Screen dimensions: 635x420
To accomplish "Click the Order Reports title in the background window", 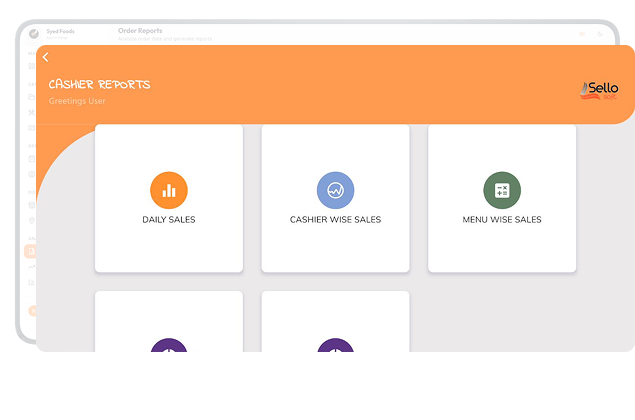I will [140, 31].
